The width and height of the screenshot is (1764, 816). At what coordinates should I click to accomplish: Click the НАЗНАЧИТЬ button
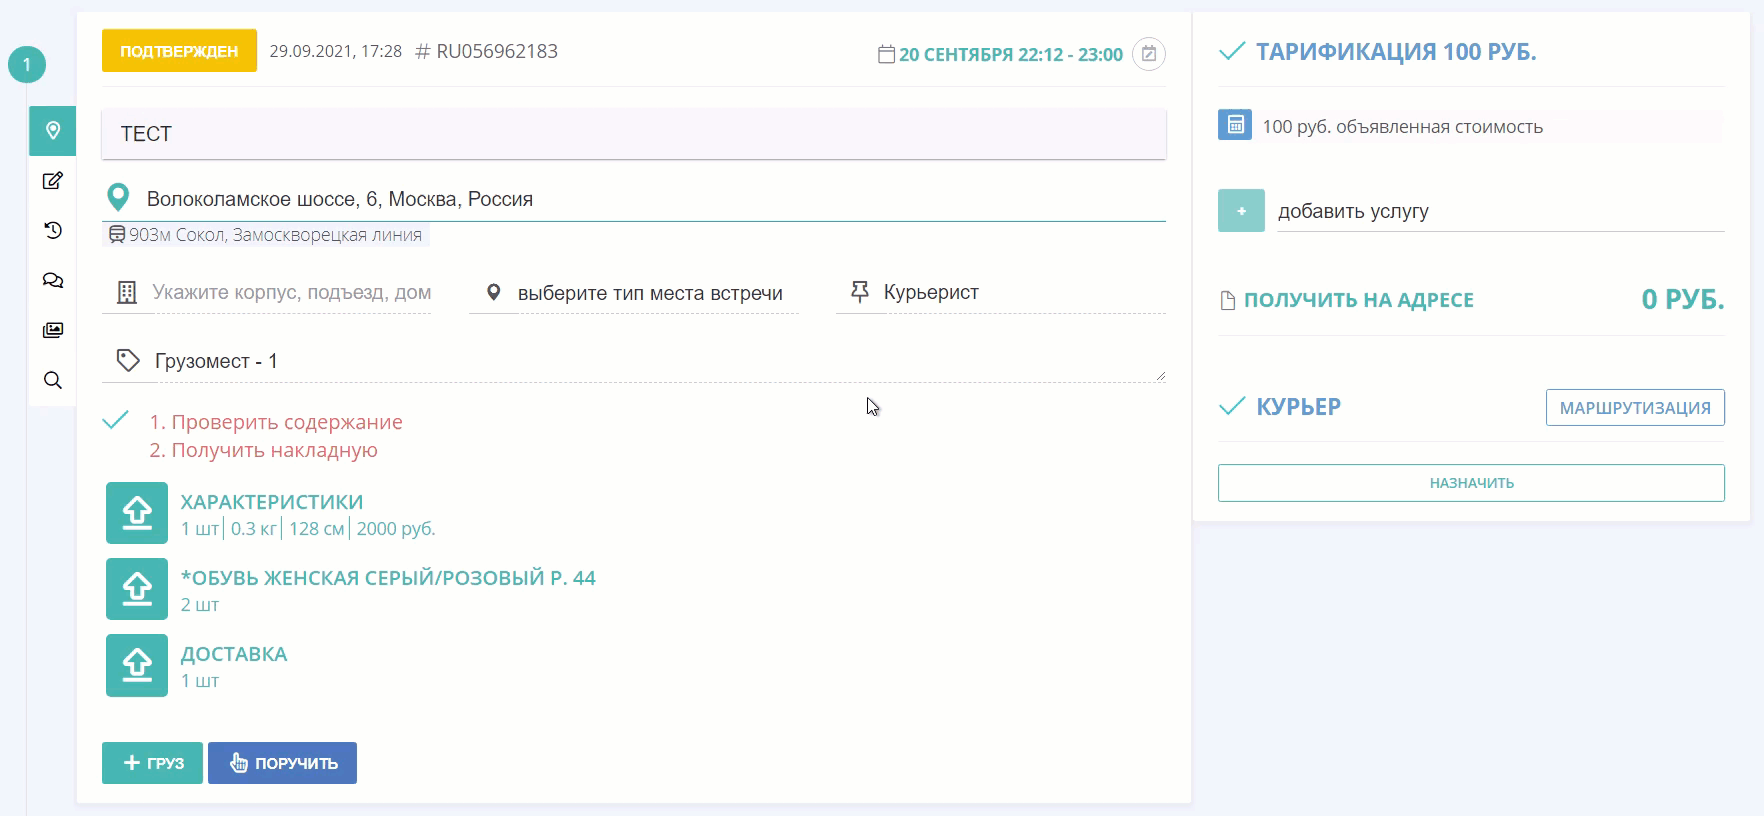[1471, 483]
